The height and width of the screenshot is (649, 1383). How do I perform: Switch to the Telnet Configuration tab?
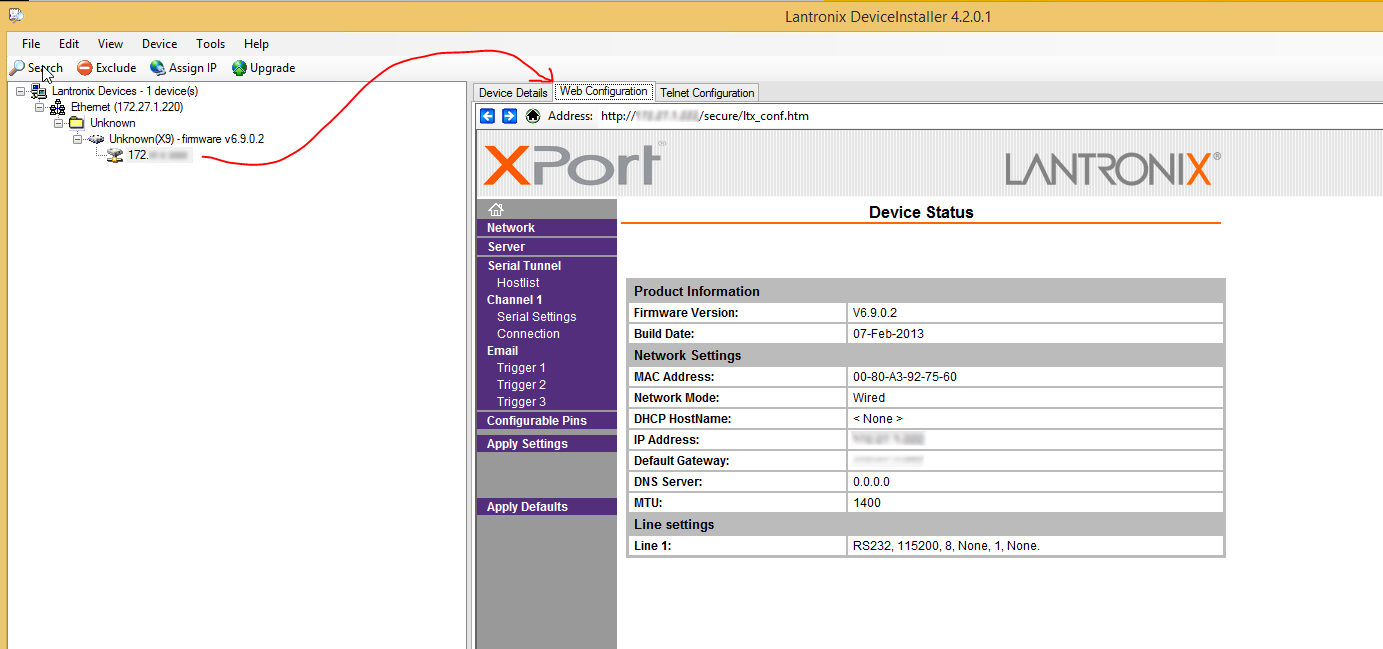[x=707, y=93]
